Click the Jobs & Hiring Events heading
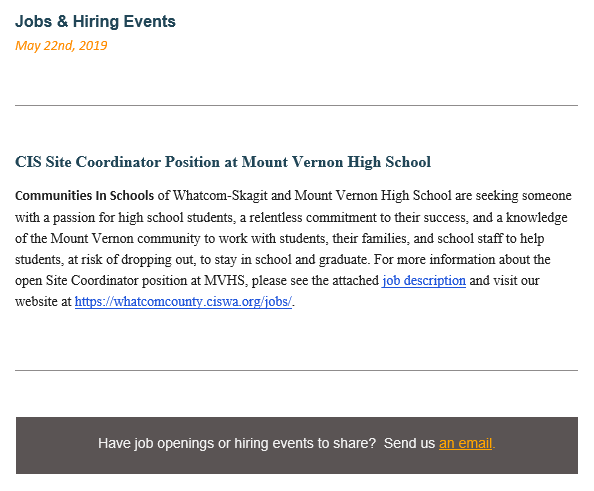Image resolution: width=594 pixels, height=491 pixels. point(95,21)
